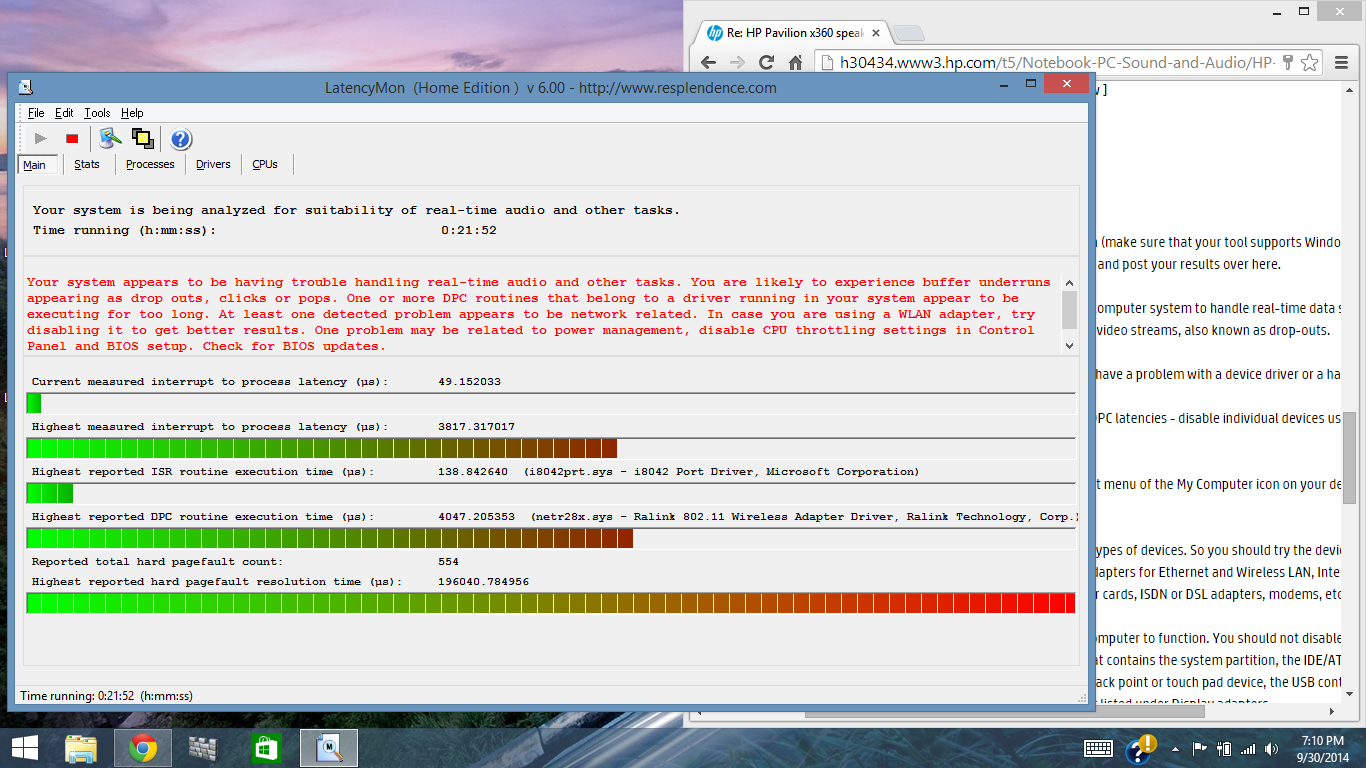1366x768 pixels.
Task: Click the HP logo on the browser tab
Action: click(x=713, y=32)
